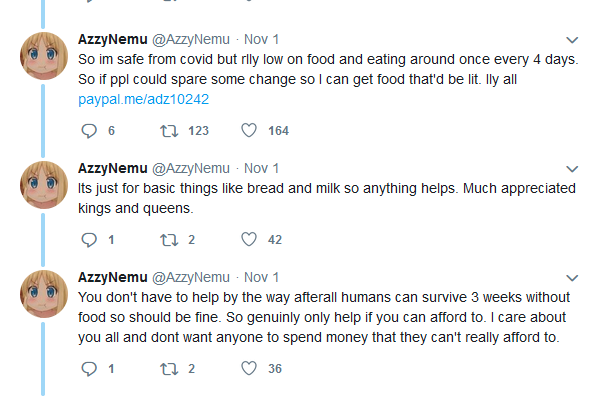Open the paypal.me/adz10242 link
The height and width of the screenshot is (398, 610).
click(x=144, y=100)
